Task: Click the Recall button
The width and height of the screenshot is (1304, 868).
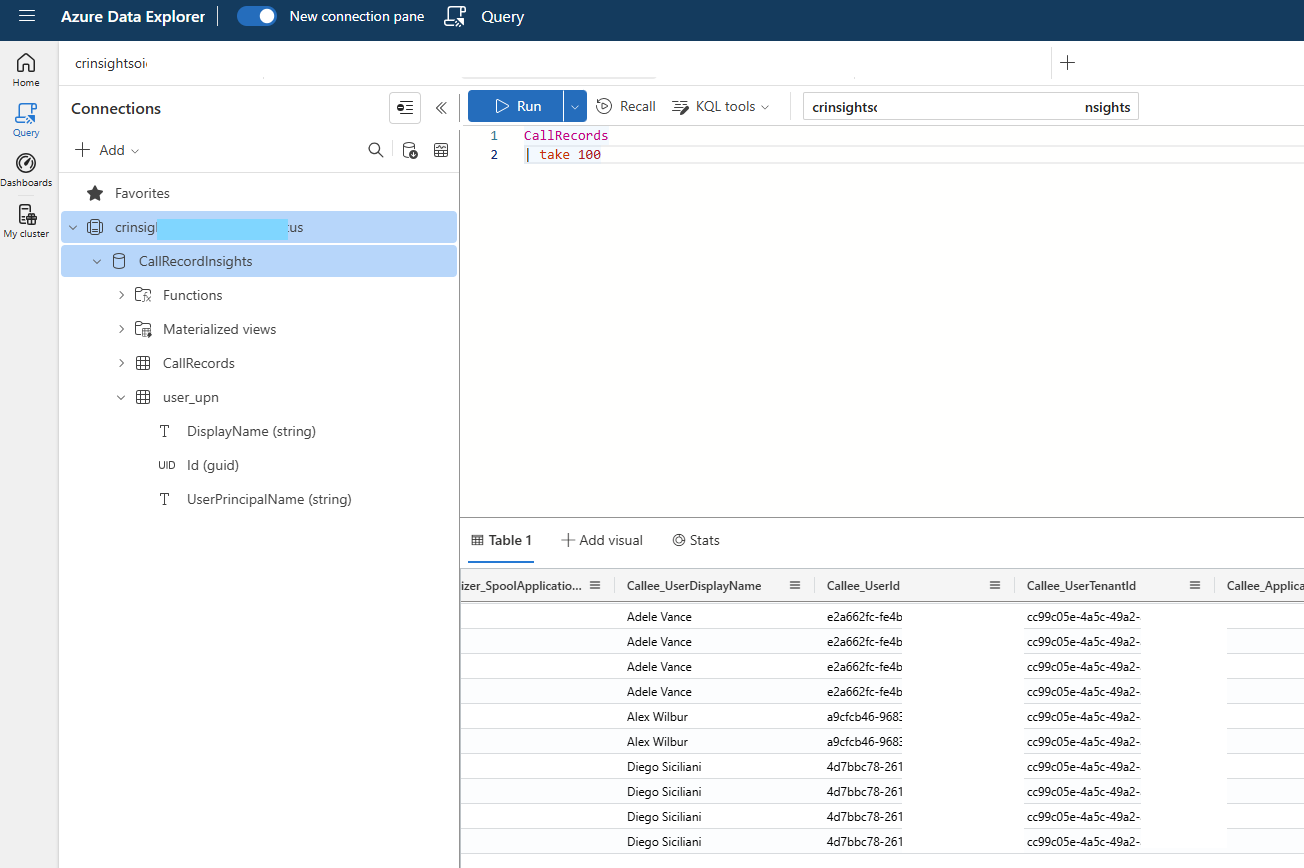Action: 626,106
